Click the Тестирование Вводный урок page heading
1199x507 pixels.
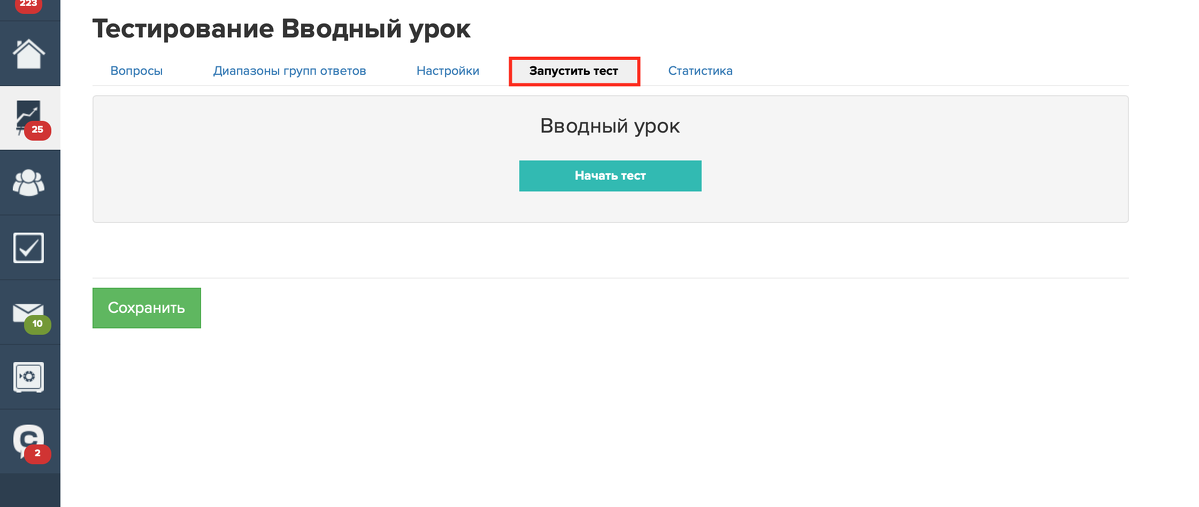[281, 29]
